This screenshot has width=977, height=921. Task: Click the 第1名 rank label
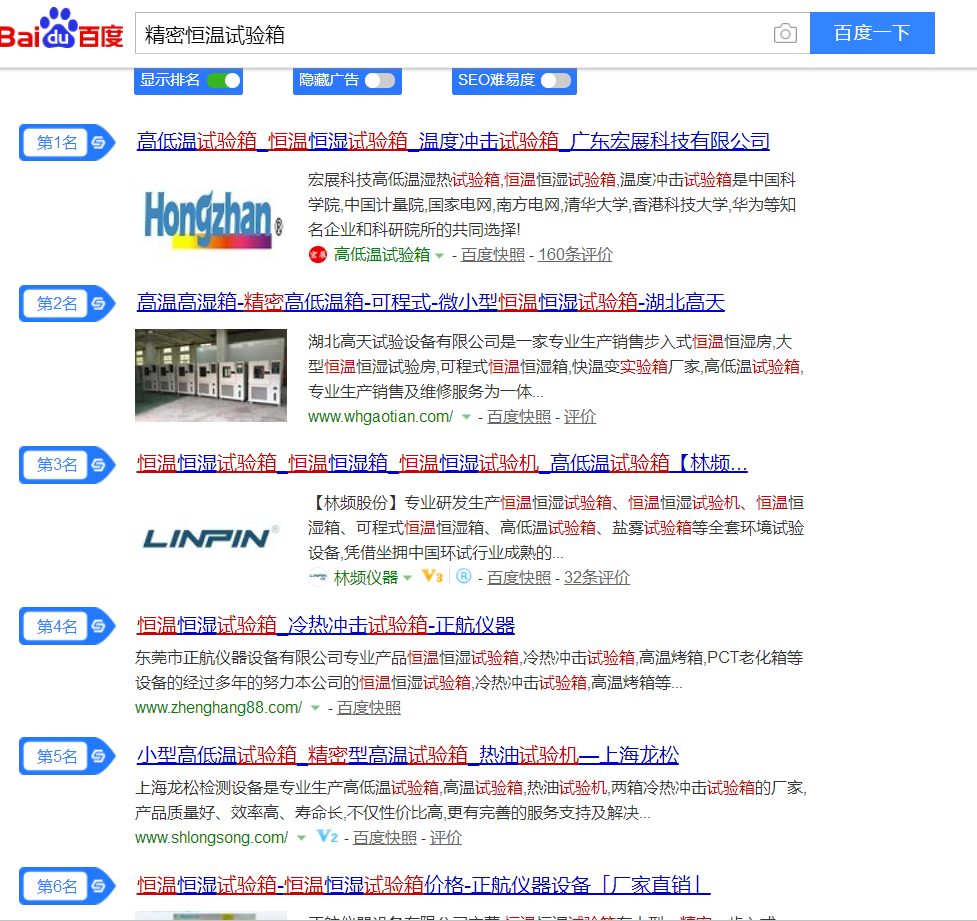click(57, 143)
